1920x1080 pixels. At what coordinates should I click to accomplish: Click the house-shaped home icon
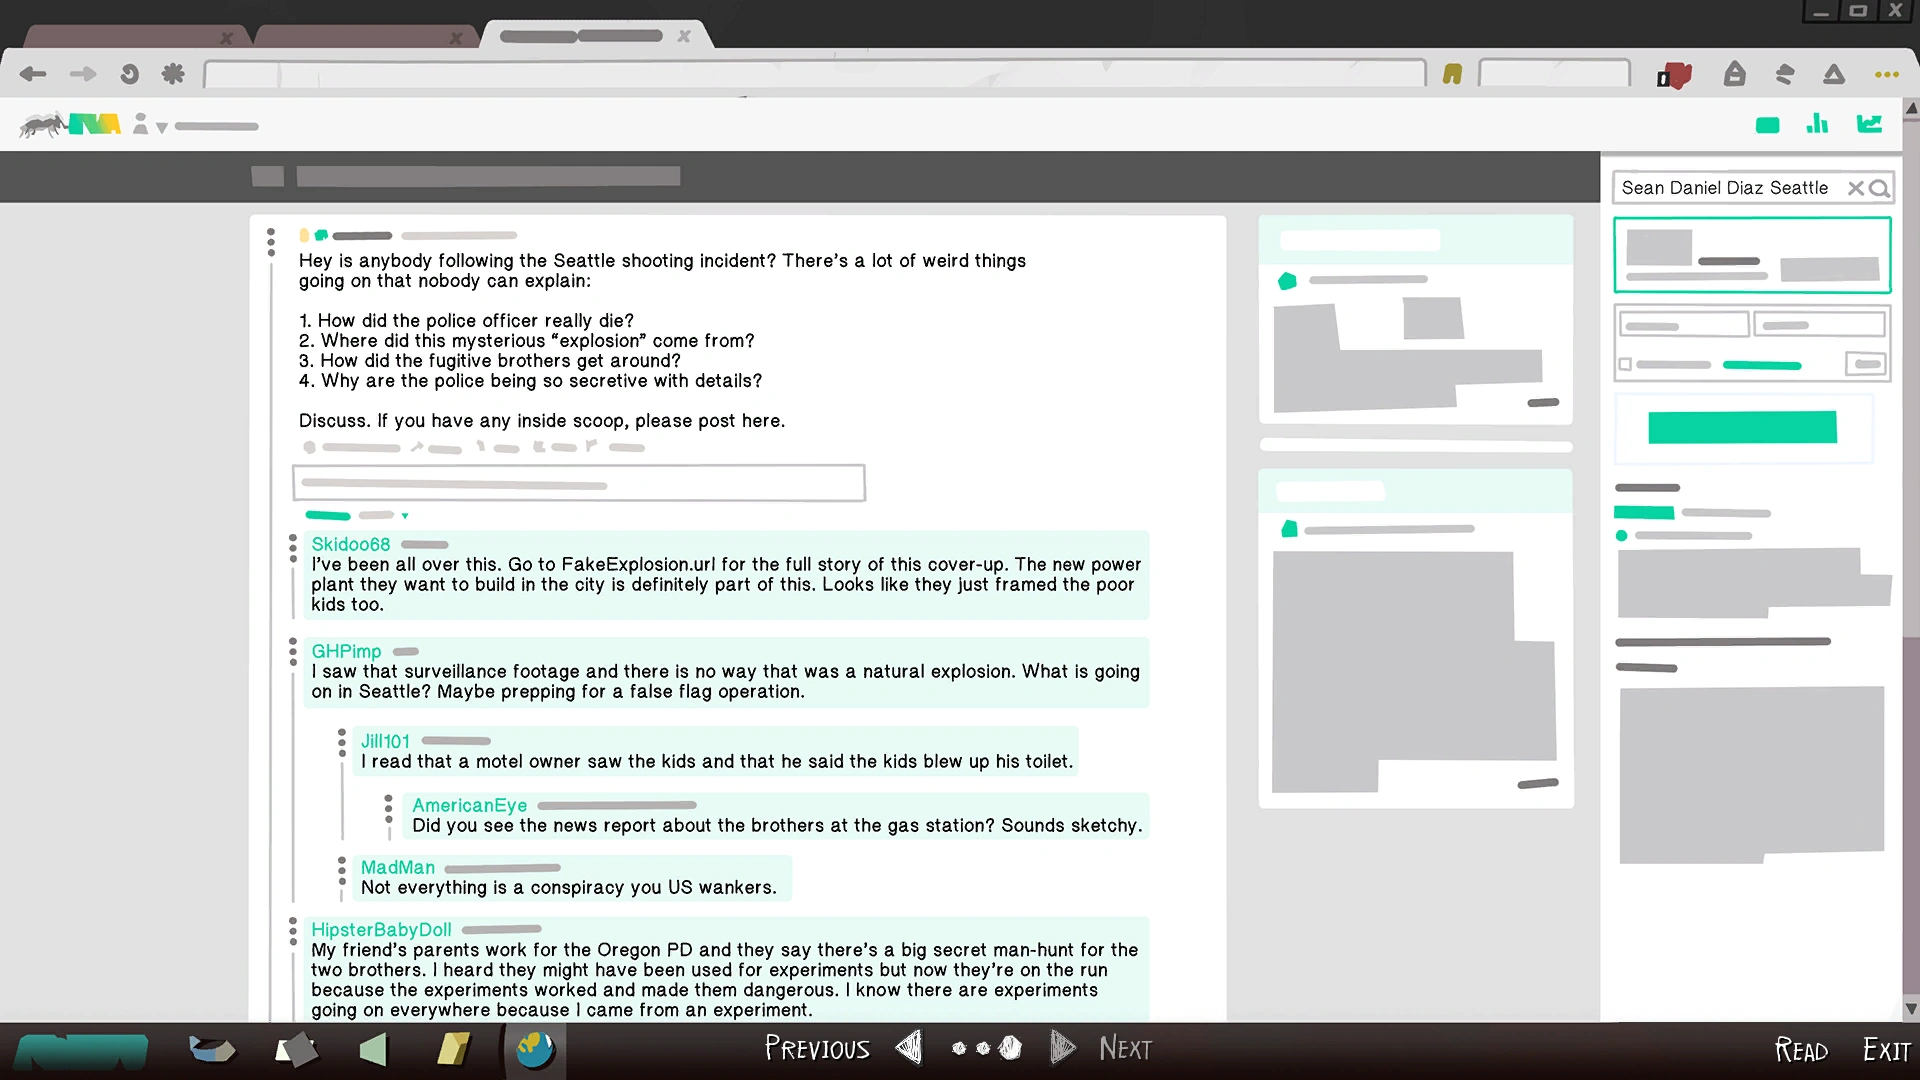pos(1734,74)
